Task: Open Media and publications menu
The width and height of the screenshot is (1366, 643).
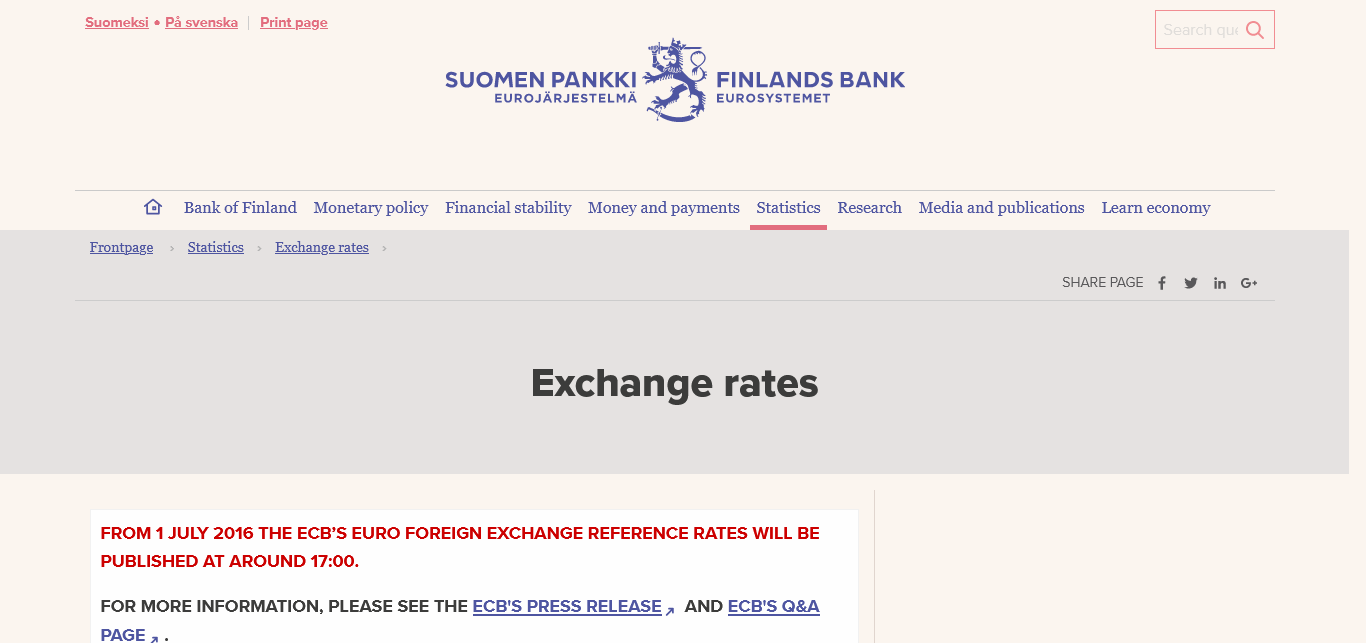Action: pyautogui.click(x=1001, y=208)
